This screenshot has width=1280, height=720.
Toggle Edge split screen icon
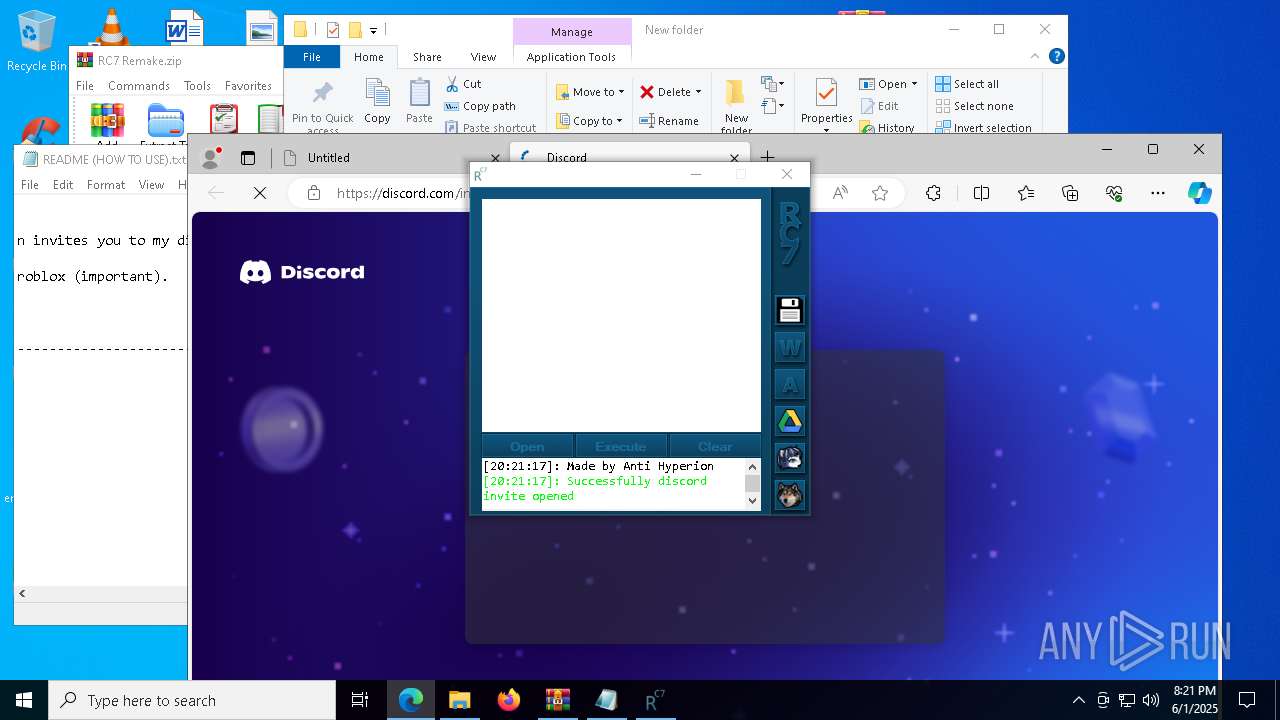(x=981, y=193)
